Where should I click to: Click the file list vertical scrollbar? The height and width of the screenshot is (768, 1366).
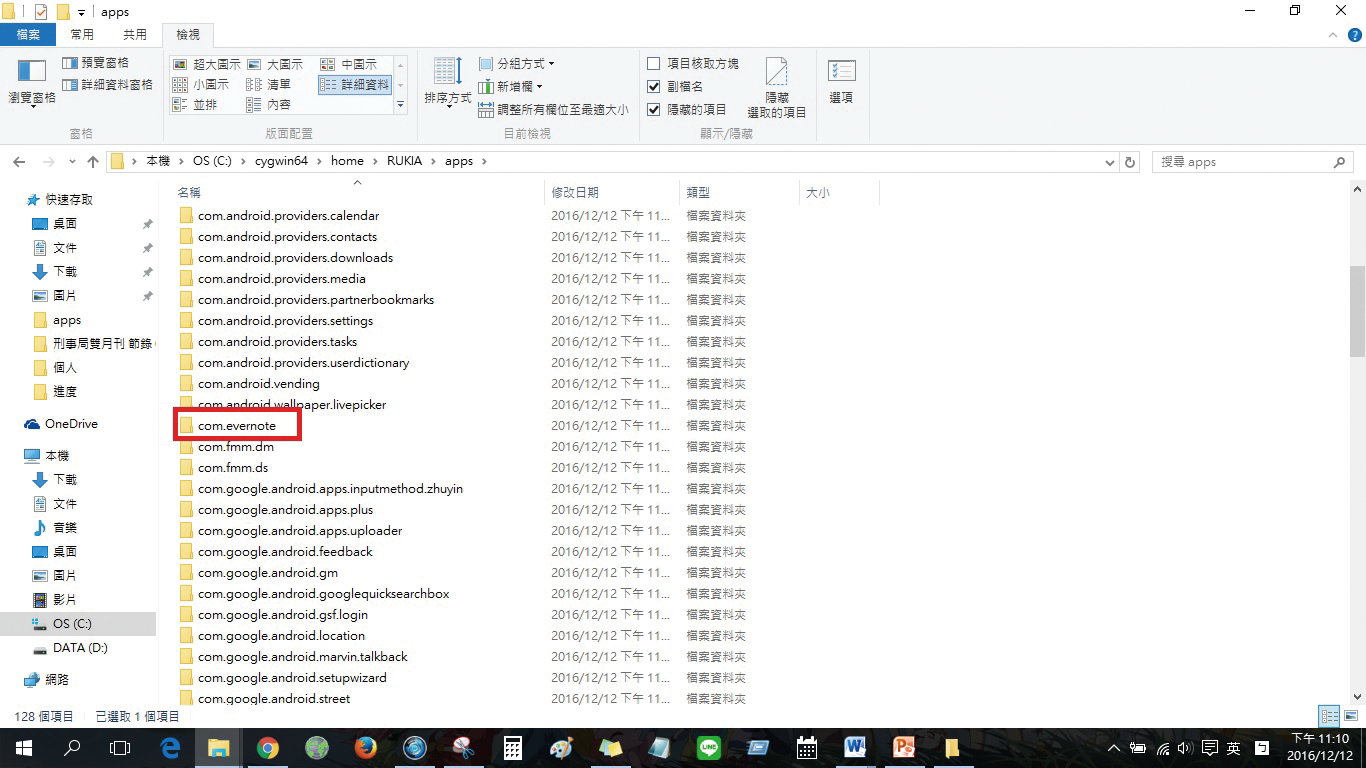1357,310
